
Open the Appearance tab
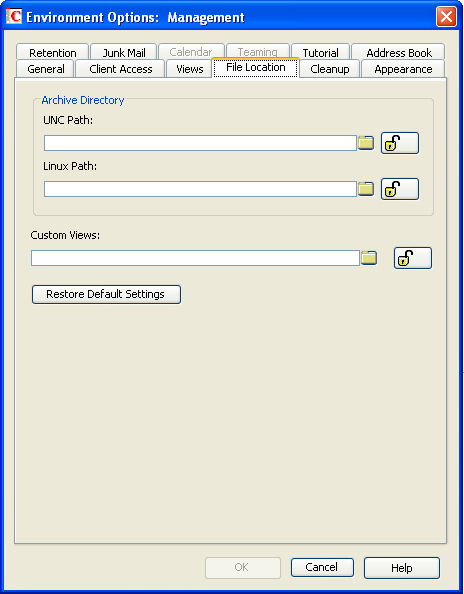(x=403, y=69)
